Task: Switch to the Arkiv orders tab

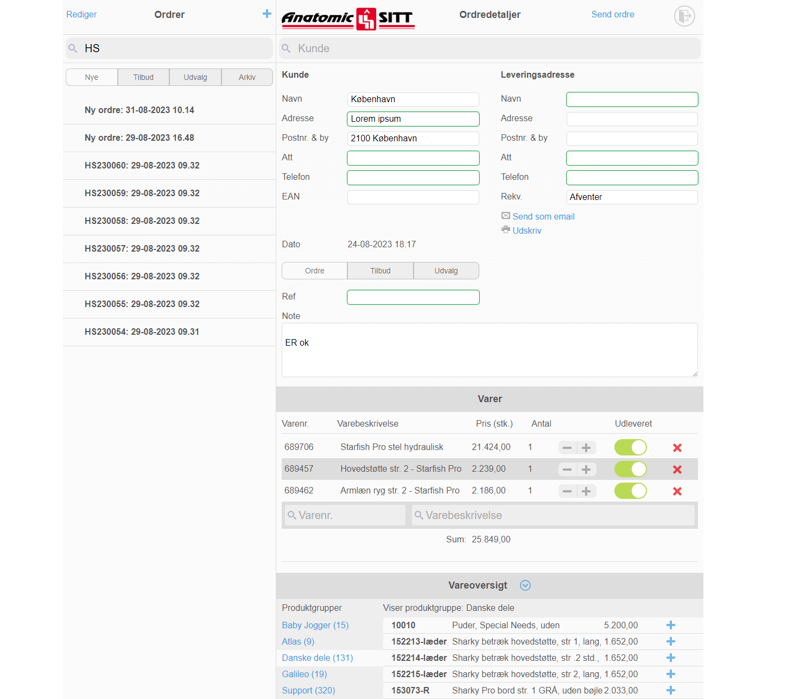Action: (247, 77)
